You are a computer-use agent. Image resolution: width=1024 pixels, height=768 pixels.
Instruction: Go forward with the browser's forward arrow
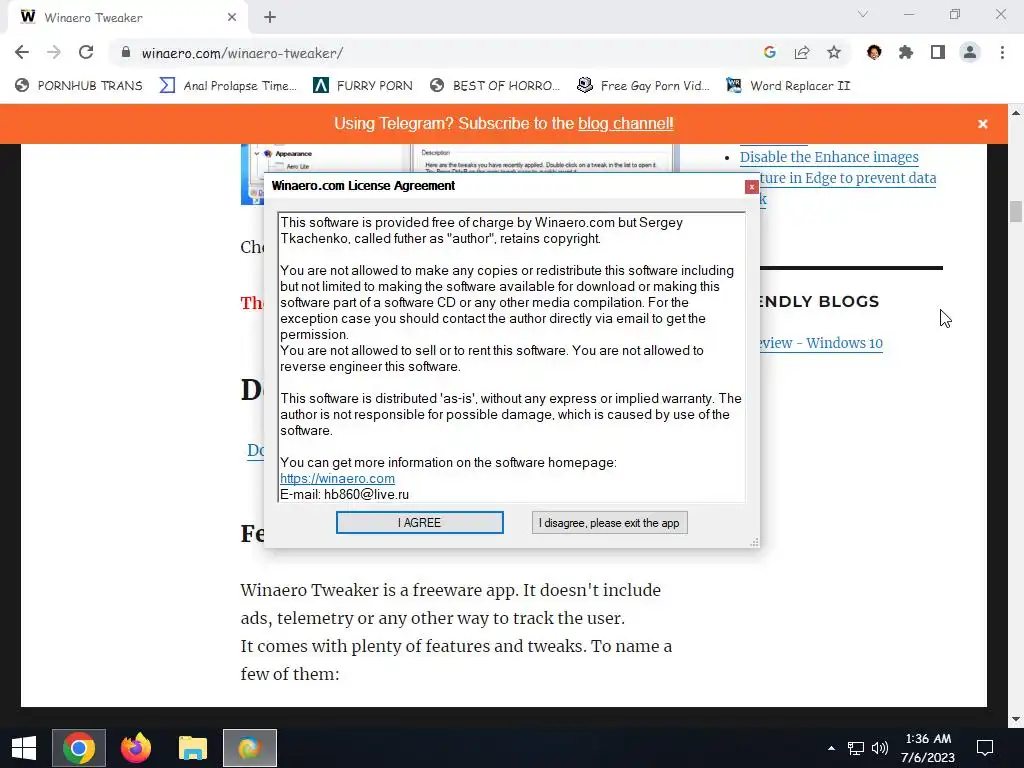pos(54,52)
